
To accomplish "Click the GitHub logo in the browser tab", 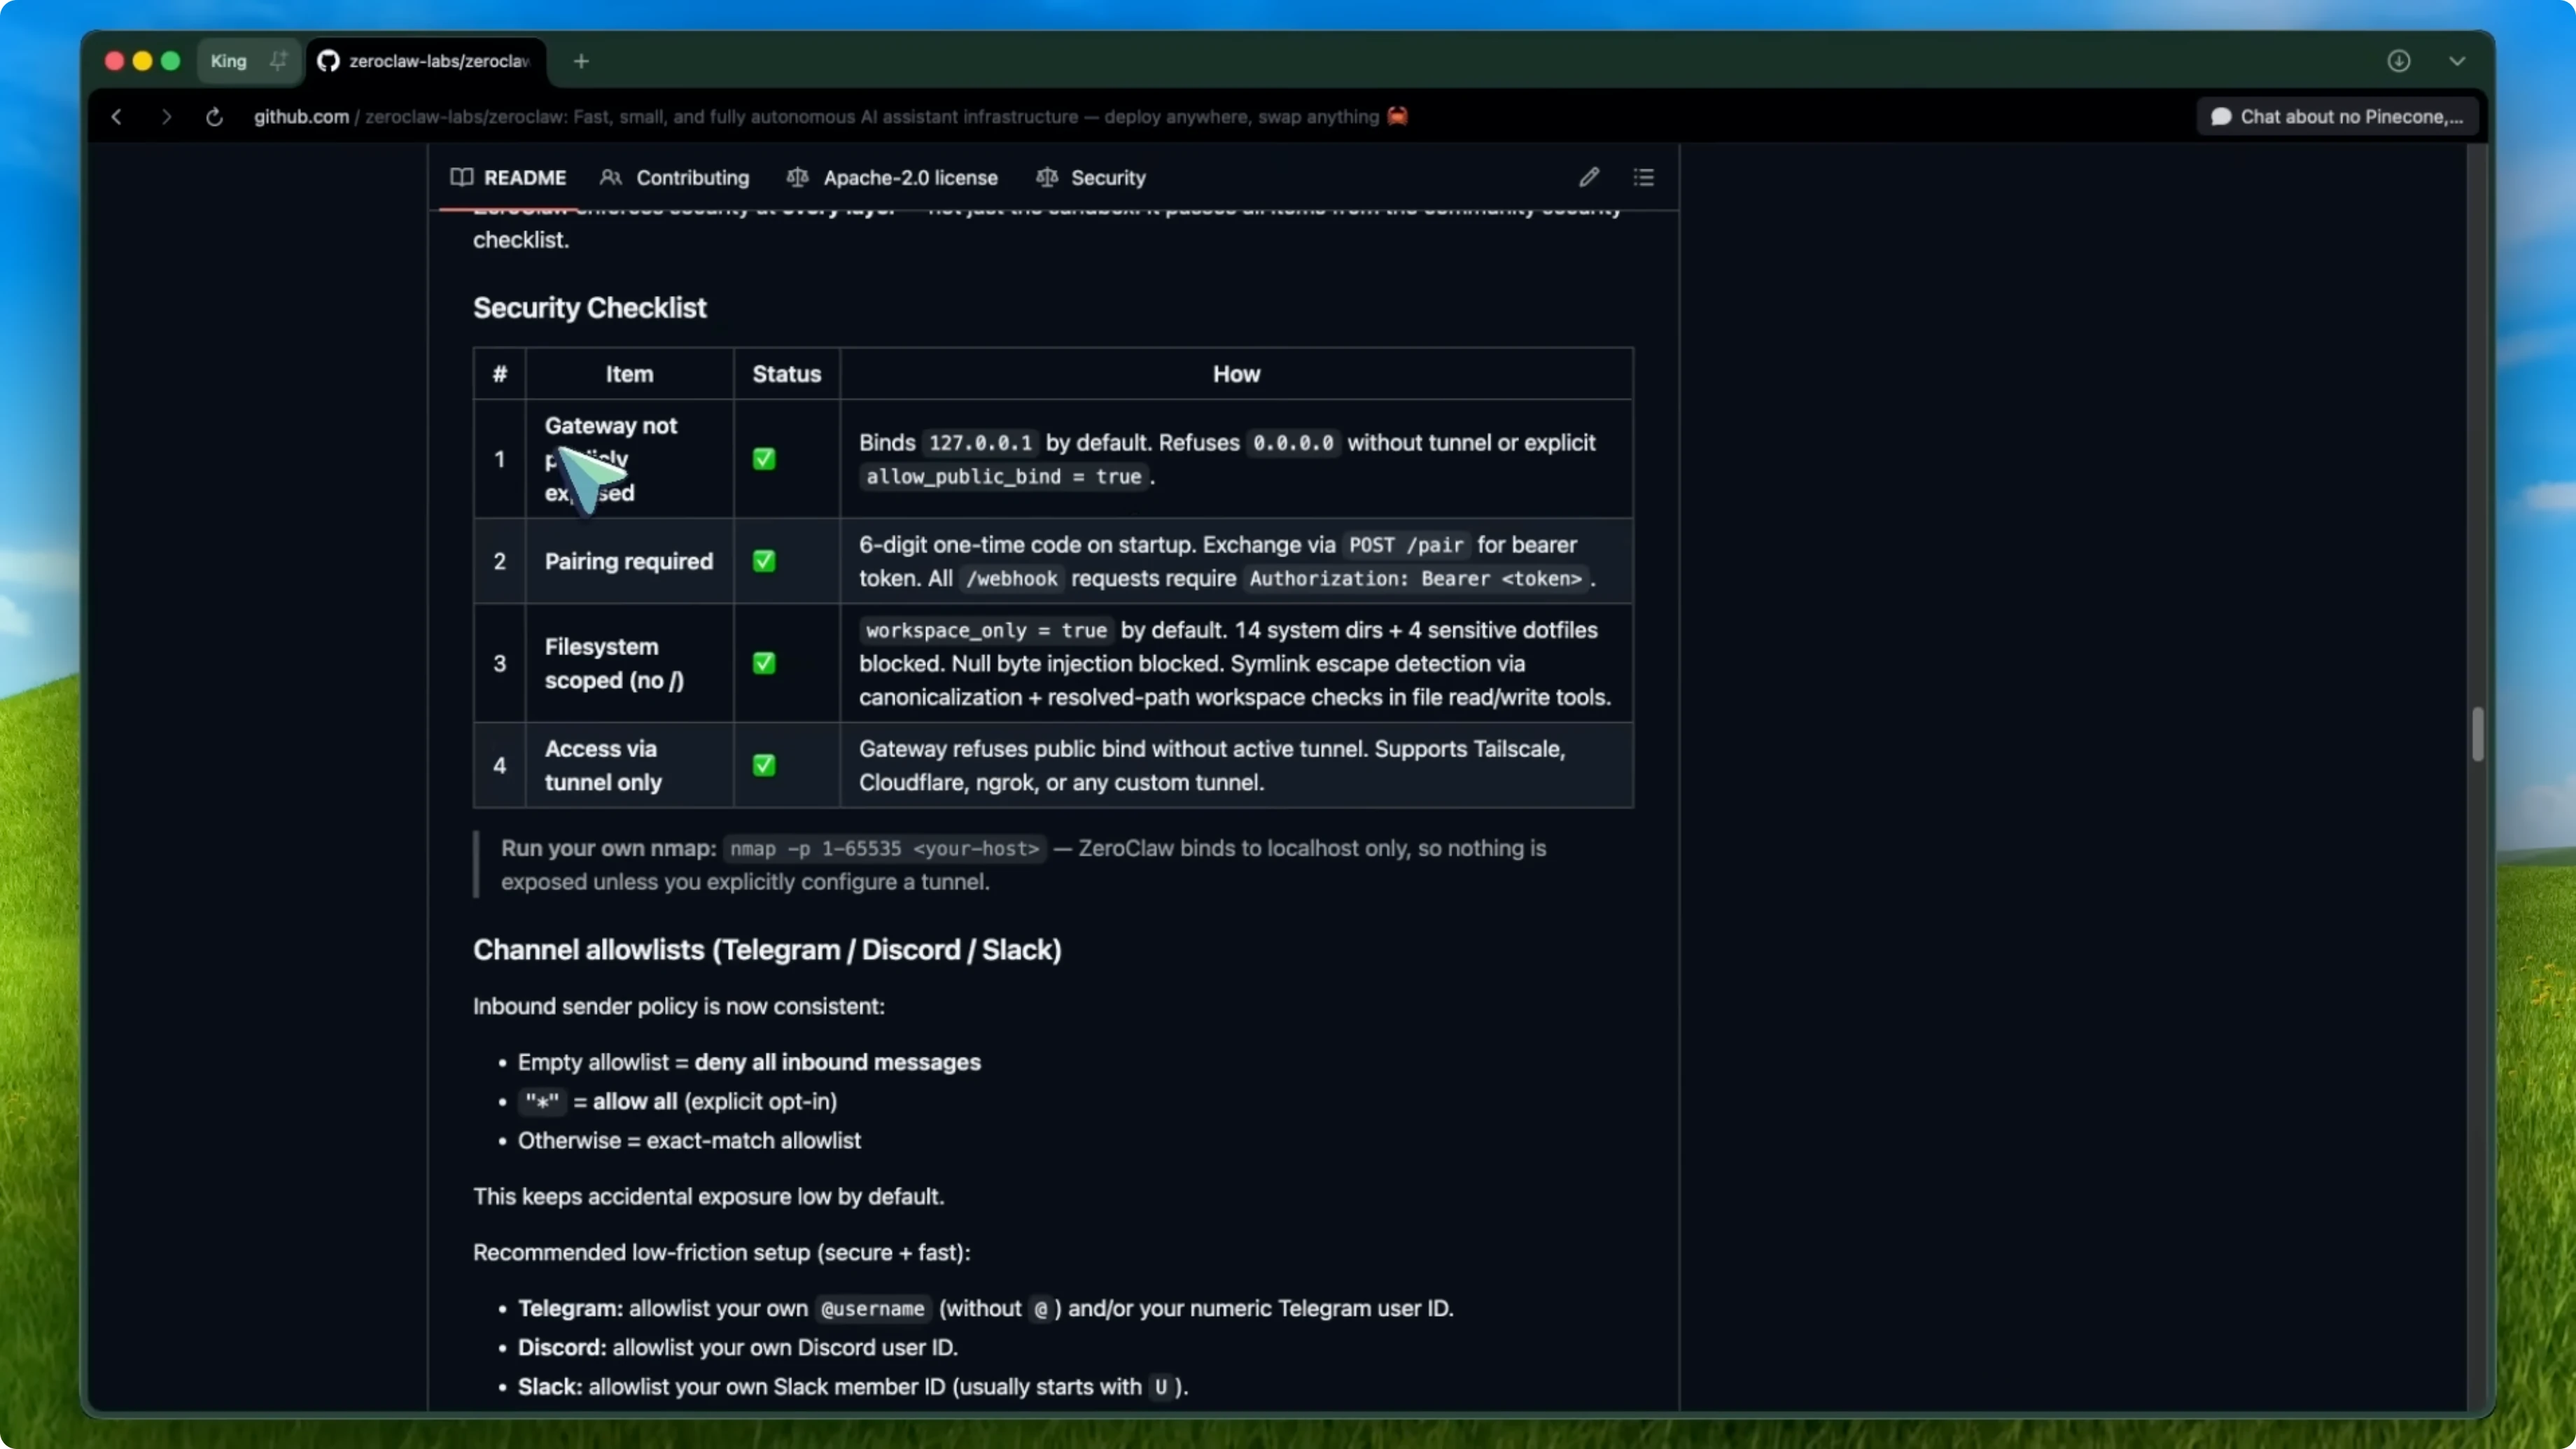I will pos(328,61).
